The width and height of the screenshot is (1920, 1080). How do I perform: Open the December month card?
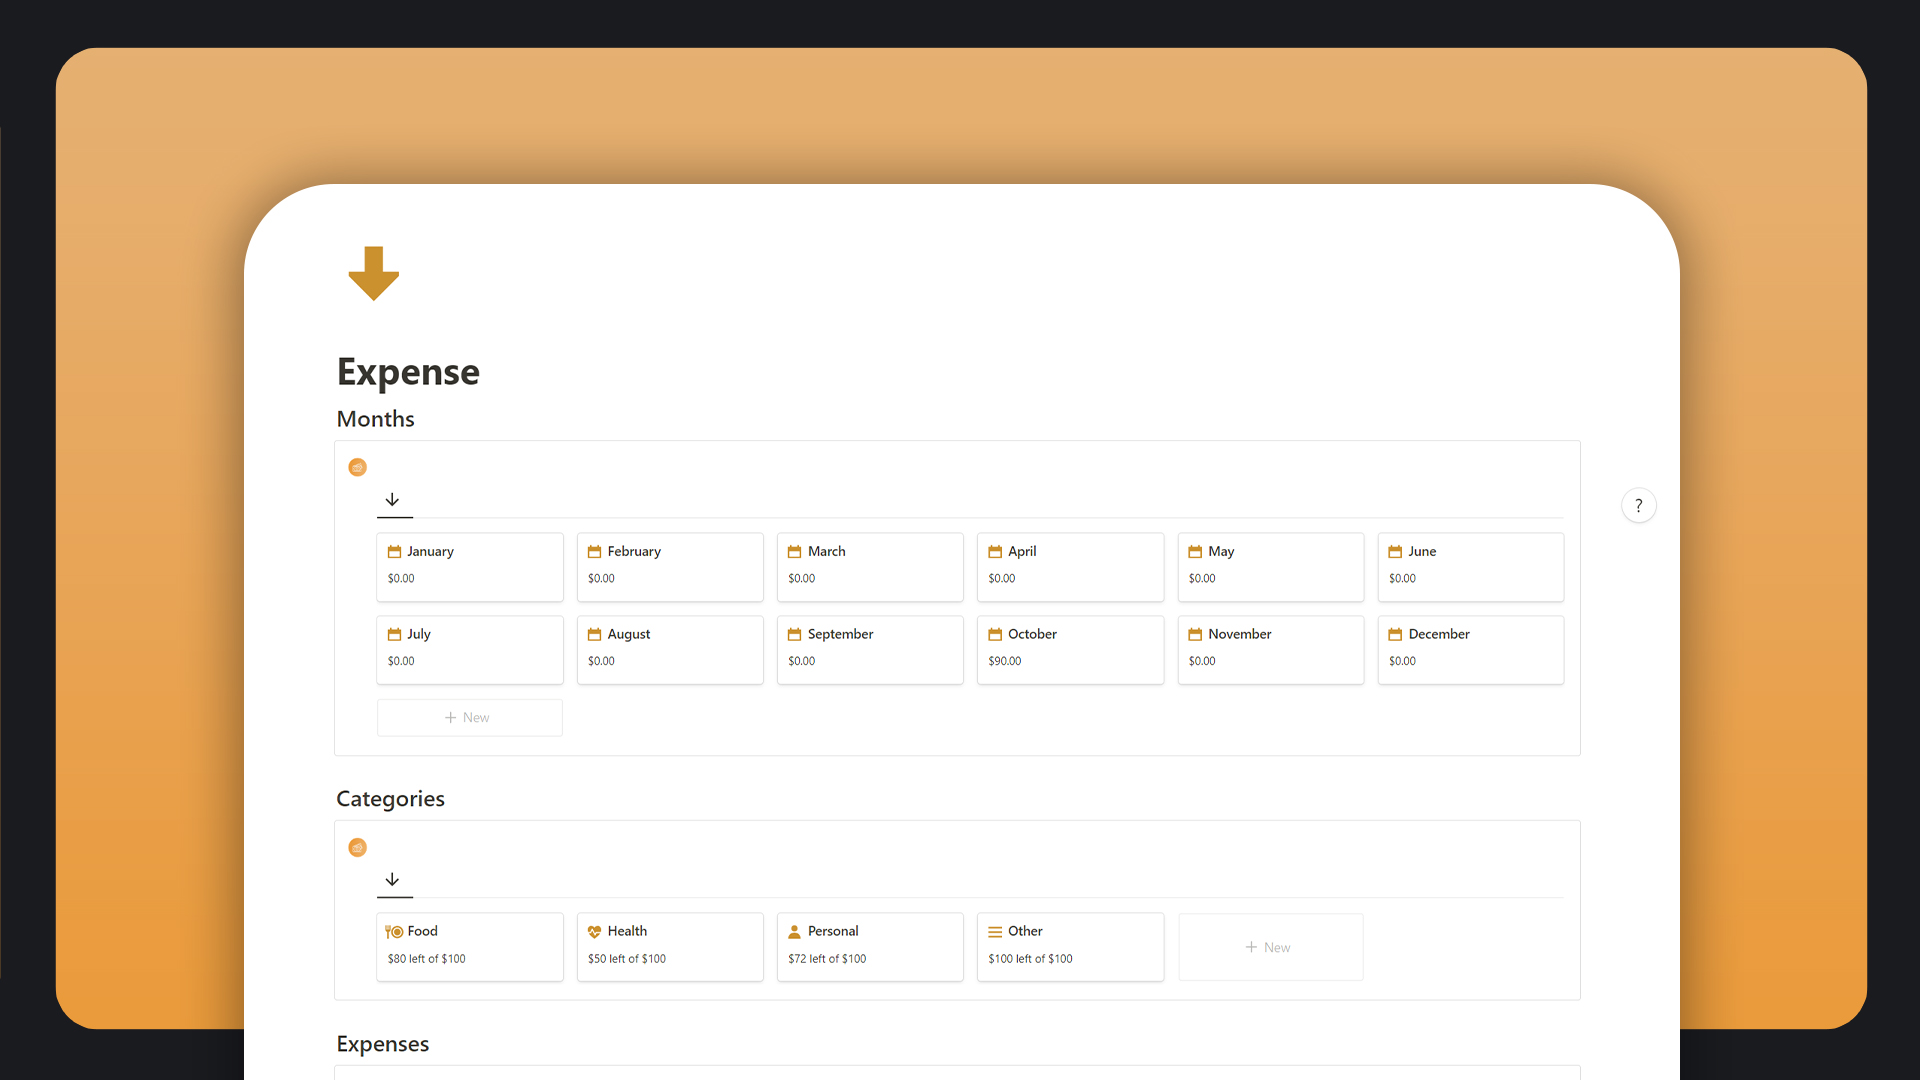point(1469,649)
